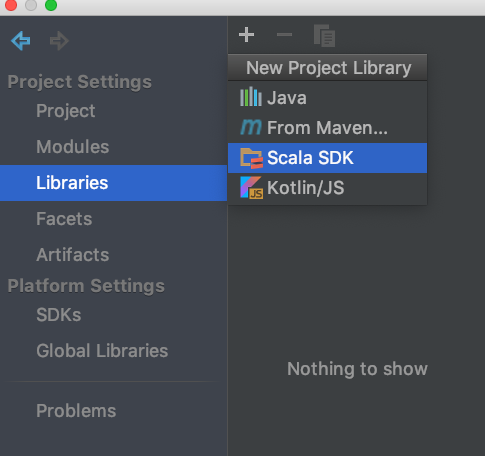
Task: Choose From Maven... menu entry
Action: [x=327, y=128]
